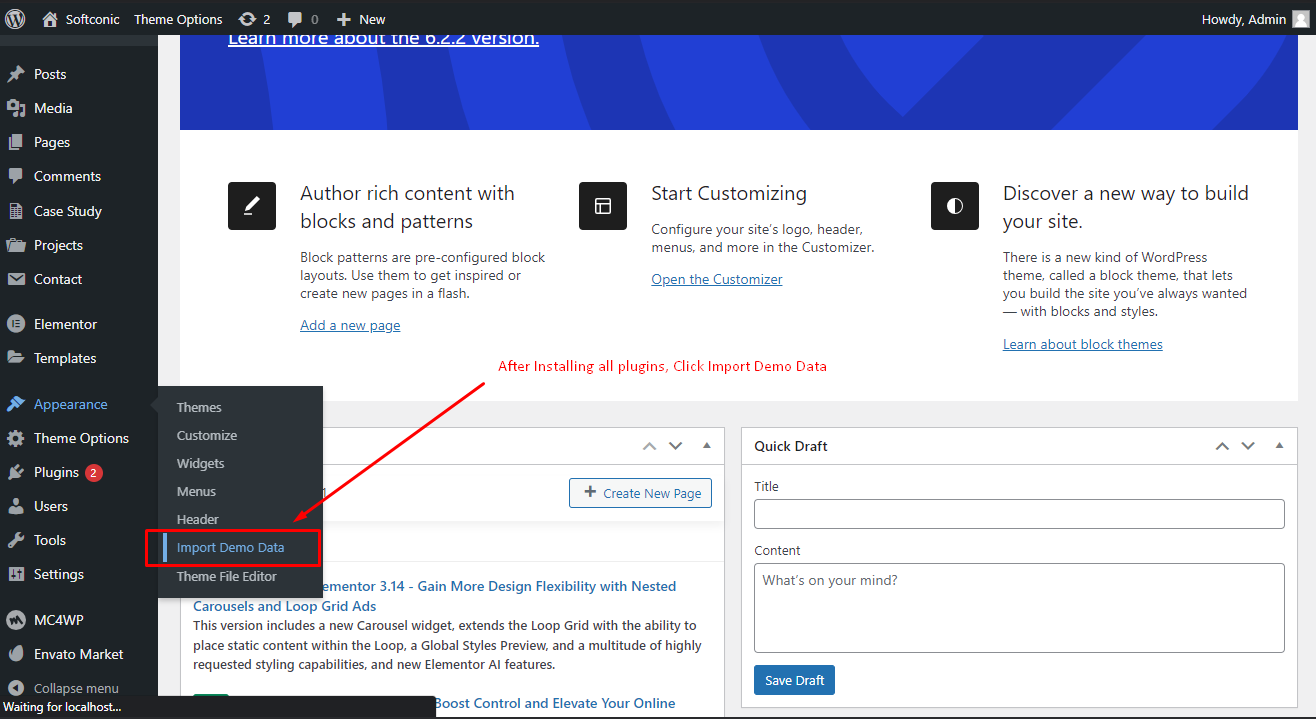Move Quick Draft panel down with chevron
The image size is (1316, 719).
point(1248,446)
